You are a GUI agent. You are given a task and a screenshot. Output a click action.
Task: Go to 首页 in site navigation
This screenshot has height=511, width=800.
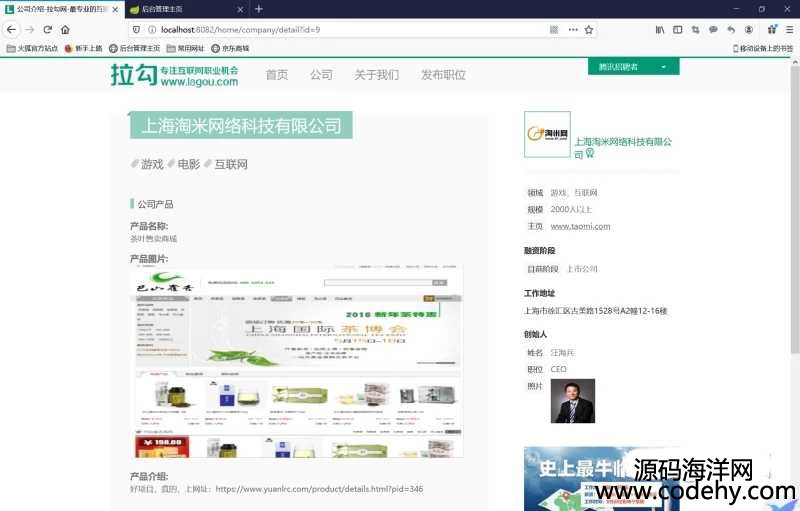pos(277,75)
